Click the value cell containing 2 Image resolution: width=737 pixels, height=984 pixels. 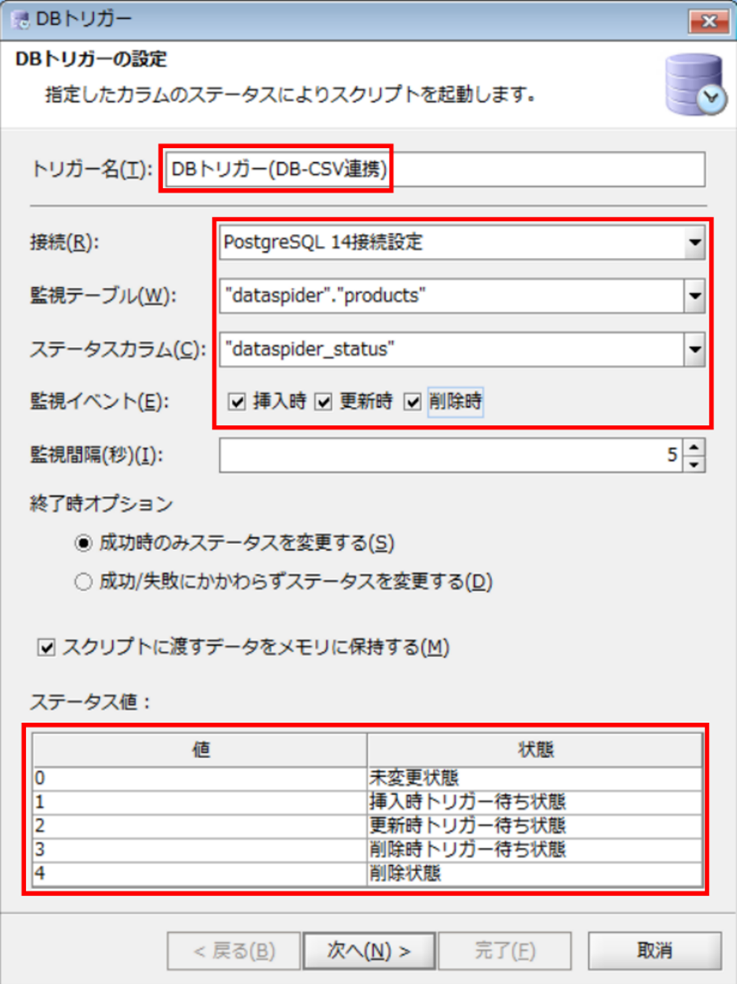pos(200,826)
